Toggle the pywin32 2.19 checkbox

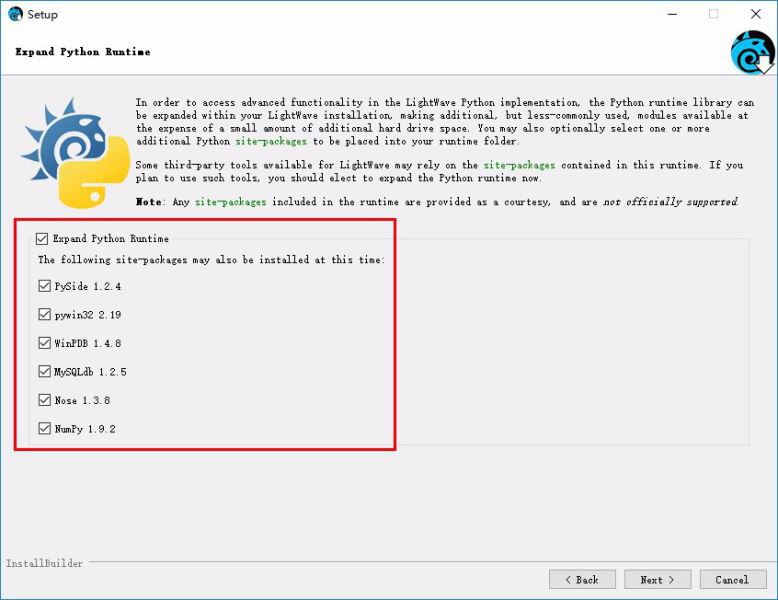45,314
